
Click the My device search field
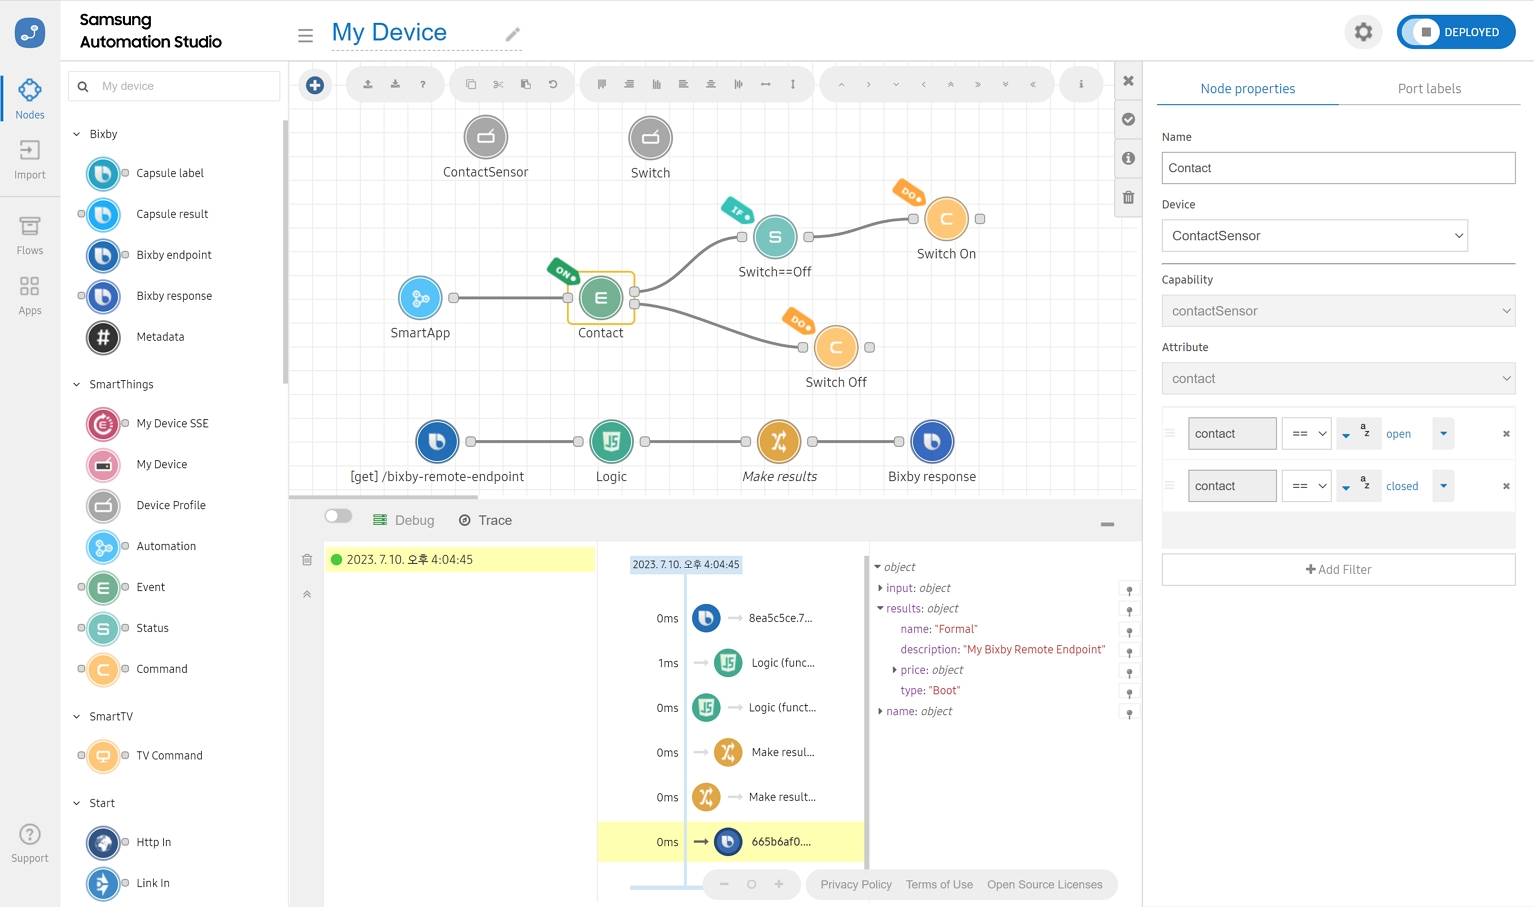coord(174,86)
